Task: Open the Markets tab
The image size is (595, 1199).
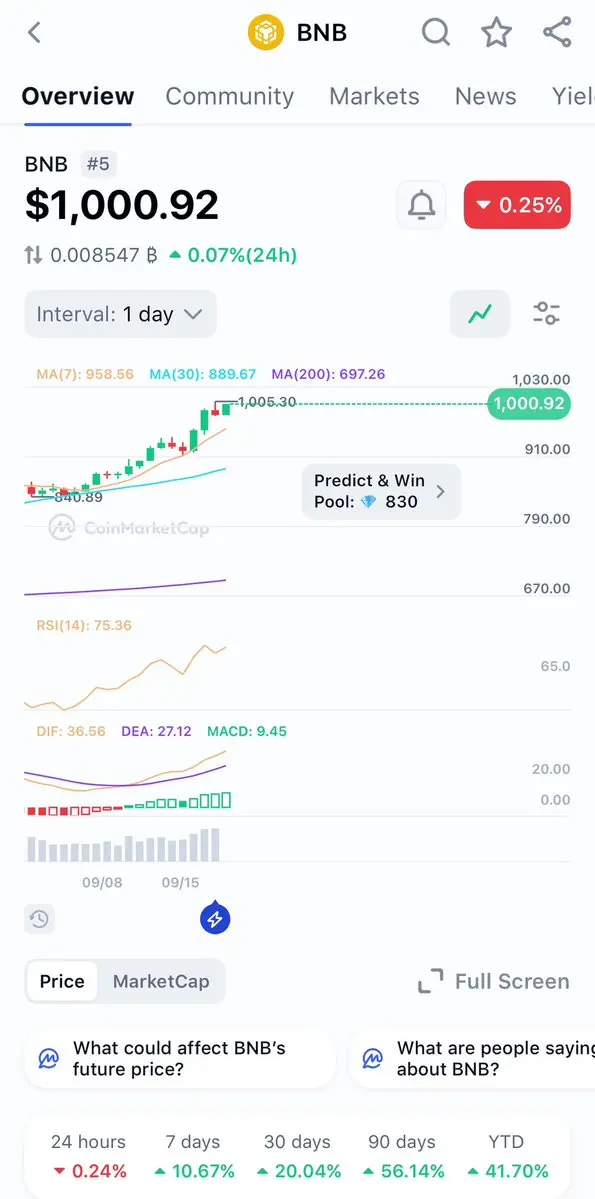Action: [374, 96]
